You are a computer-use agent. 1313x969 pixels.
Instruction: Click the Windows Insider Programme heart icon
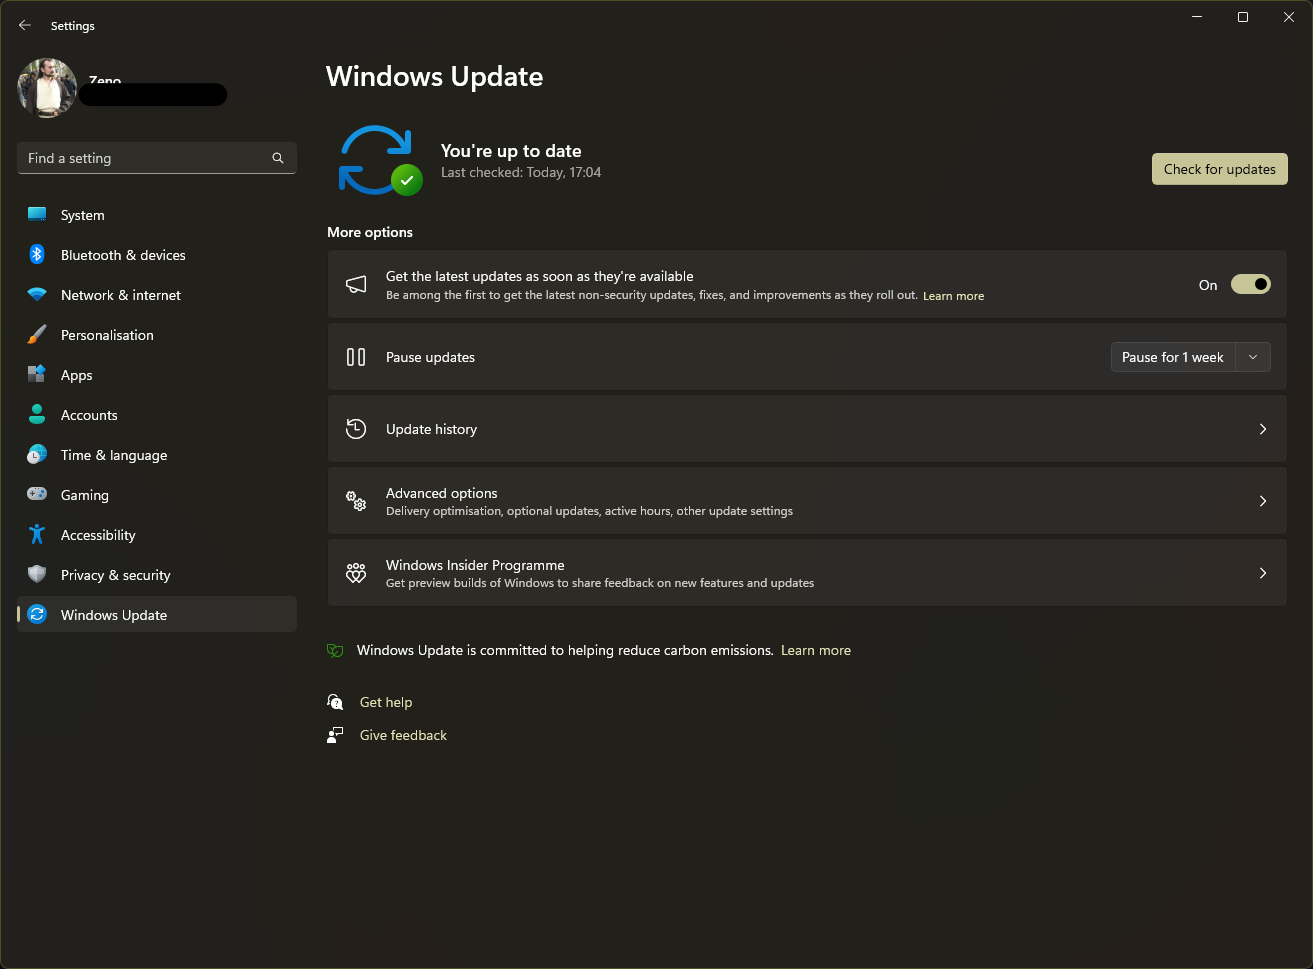[356, 572]
